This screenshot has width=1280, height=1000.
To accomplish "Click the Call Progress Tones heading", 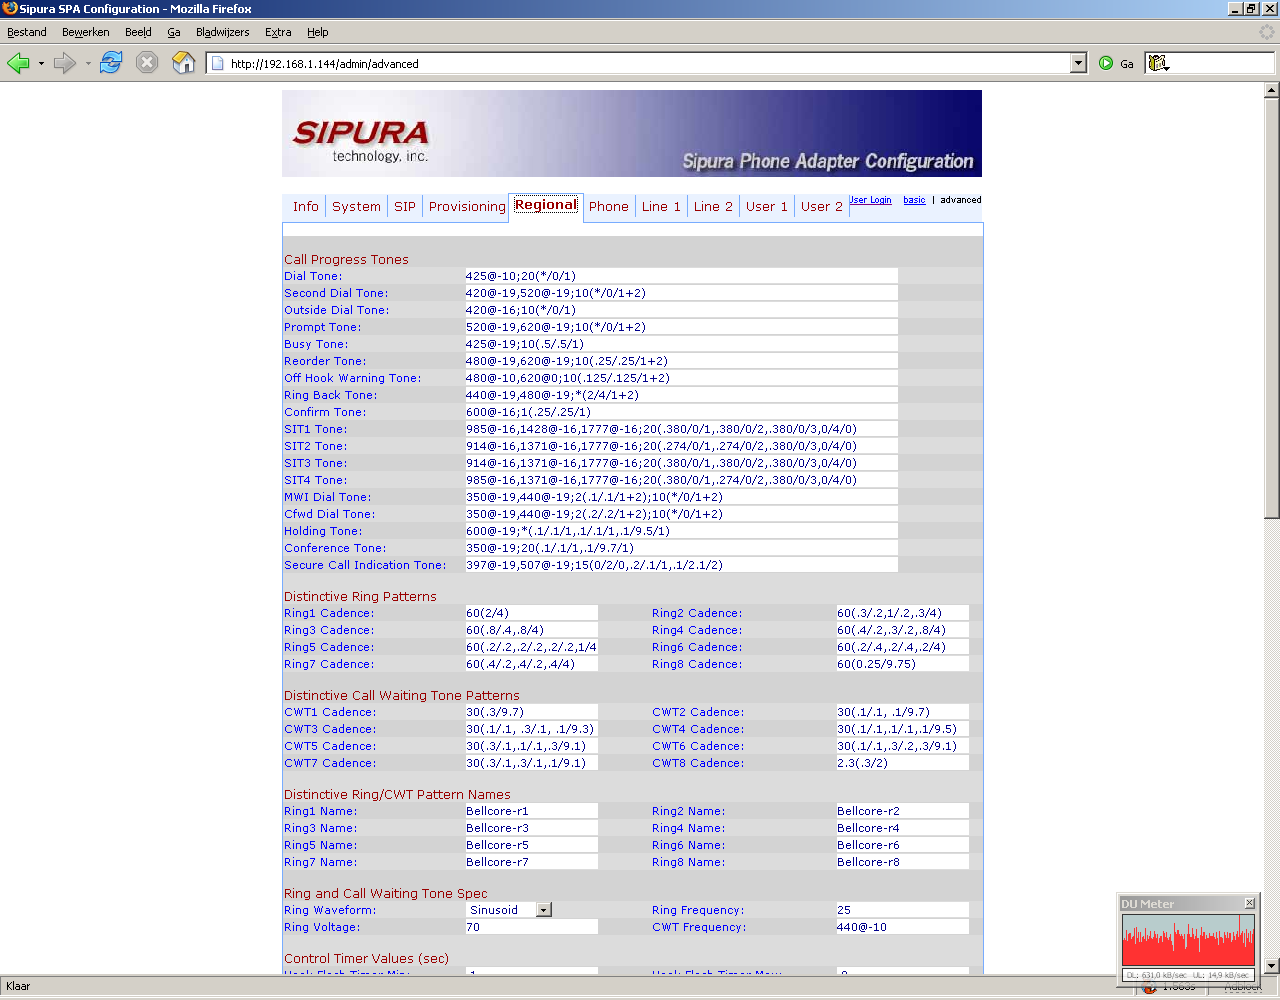I will (x=346, y=259).
